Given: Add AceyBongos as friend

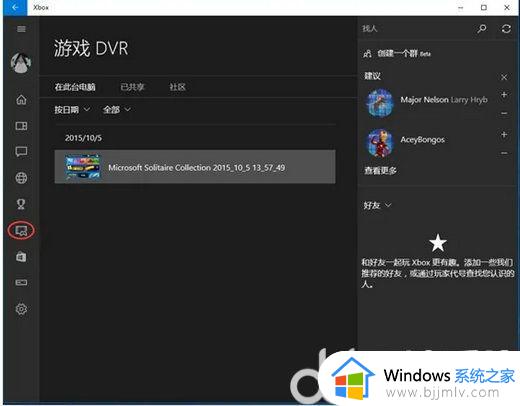Looking at the screenshot, I should [504, 134].
